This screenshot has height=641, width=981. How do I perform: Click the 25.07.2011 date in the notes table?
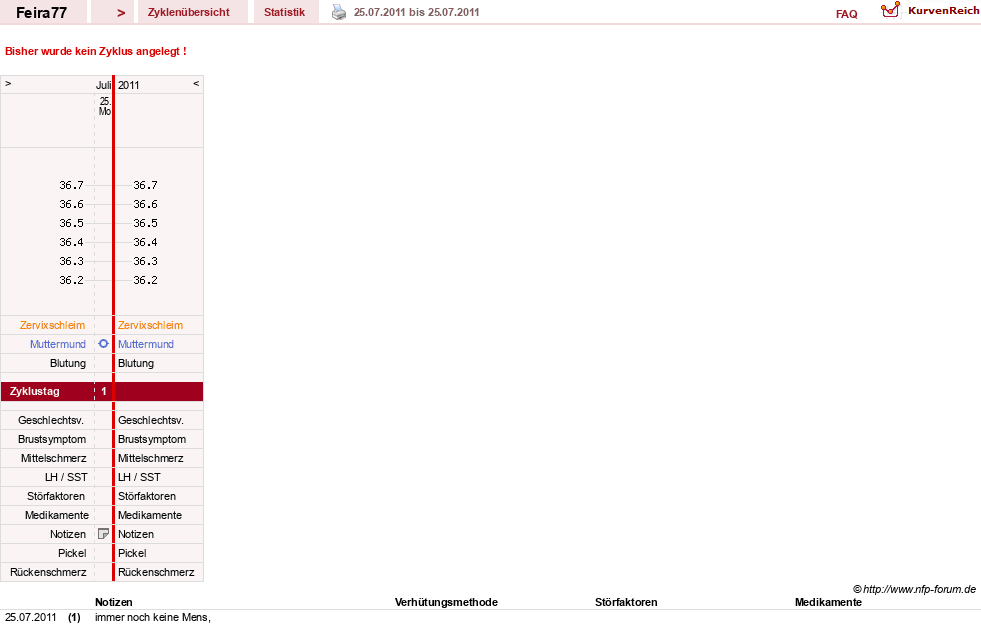31,617
